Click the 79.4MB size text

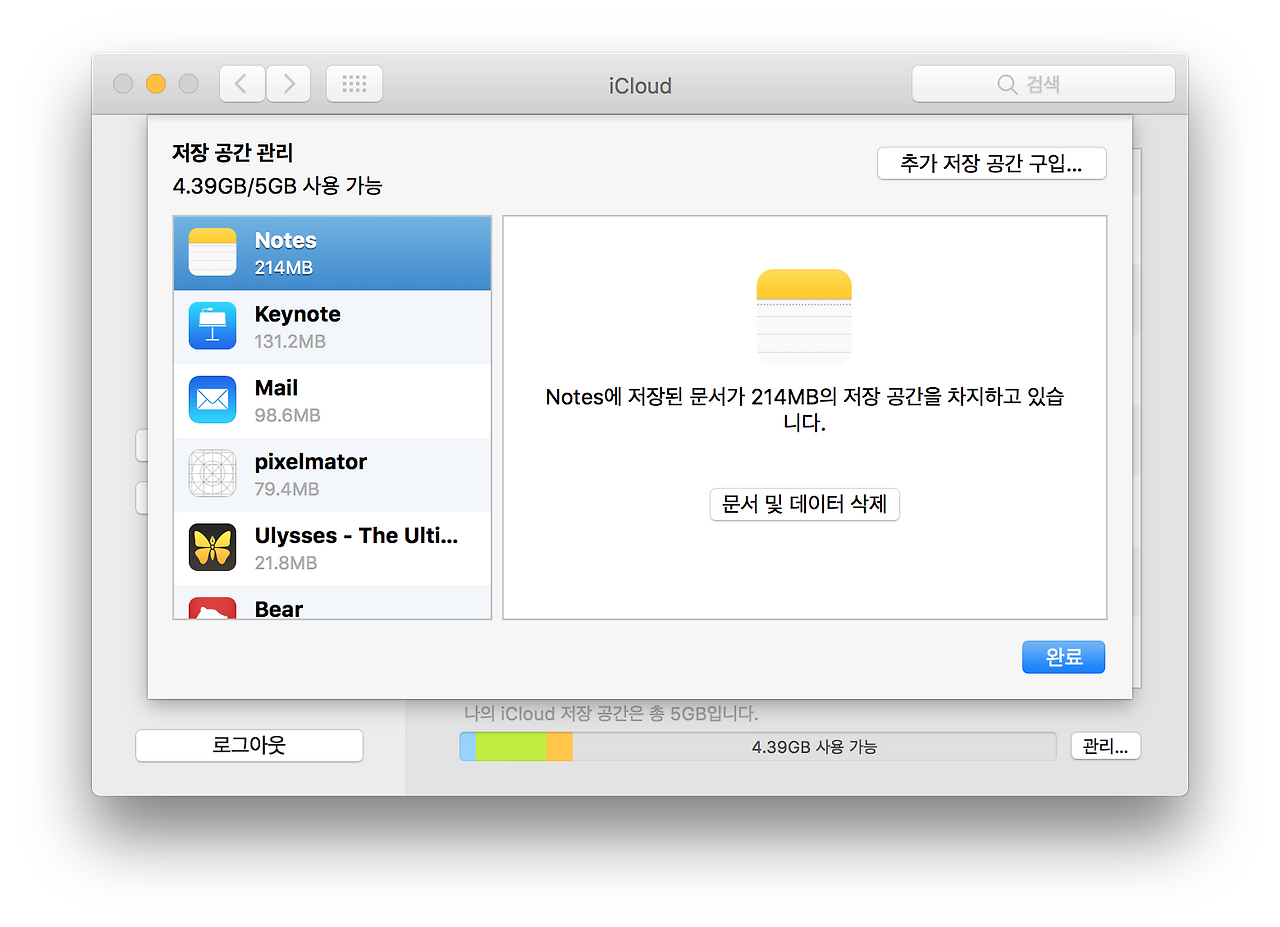click(287, 490)
